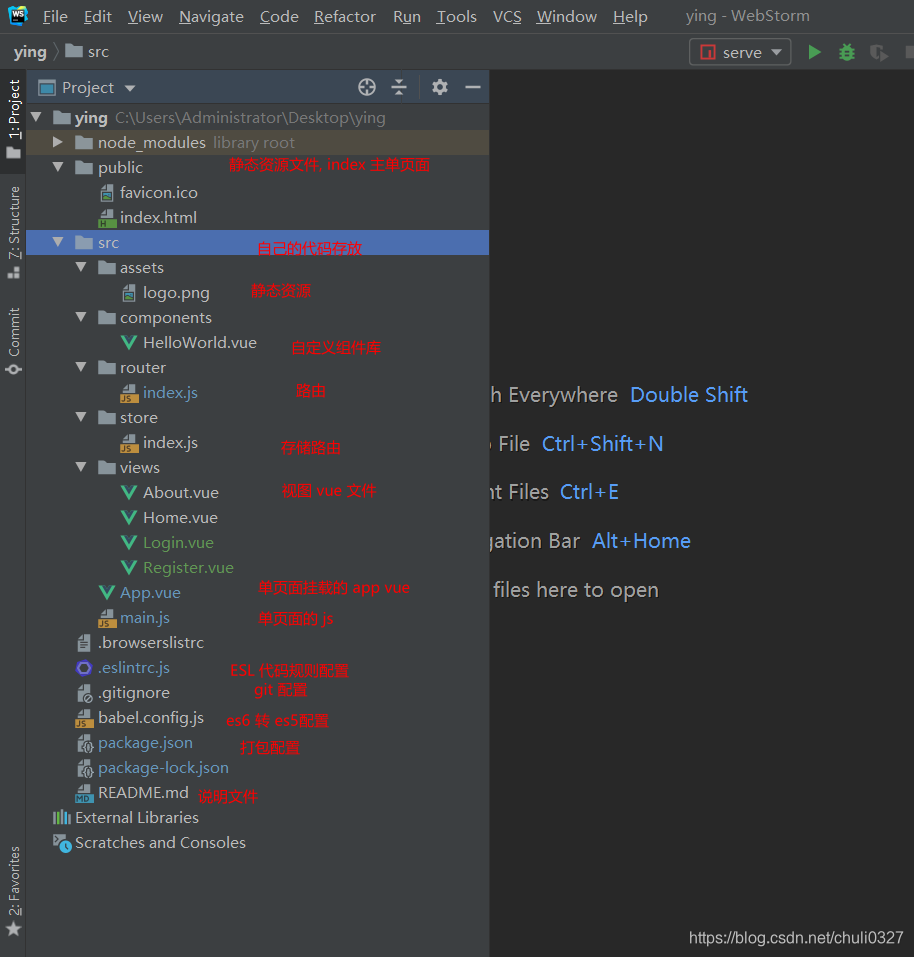Click the .gitignore file icon
Image resolution: width=914 pixels, height=957 pixels.
click(x=84, y=693)
